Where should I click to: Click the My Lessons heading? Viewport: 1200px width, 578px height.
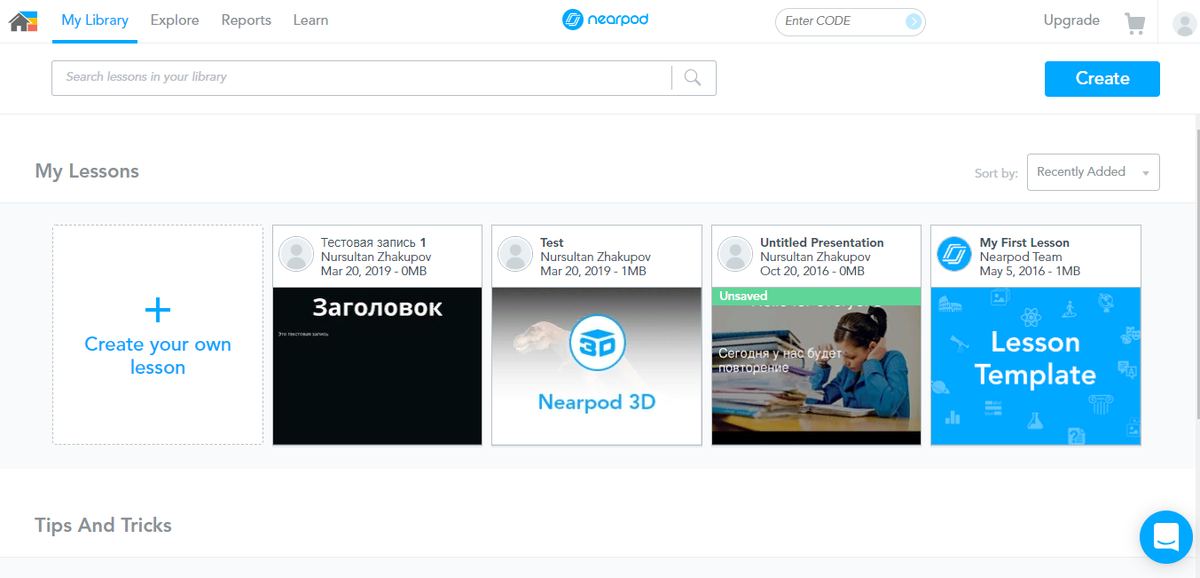87,171
